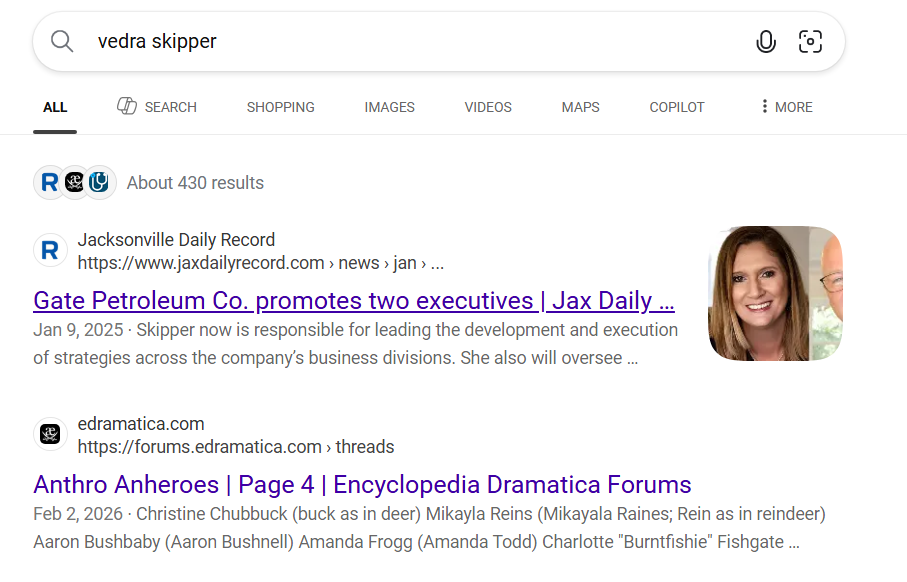Activate voice search microphone icon
Image resolution: width=907 pixels, height=582 pixels.
tap(766, 41)
